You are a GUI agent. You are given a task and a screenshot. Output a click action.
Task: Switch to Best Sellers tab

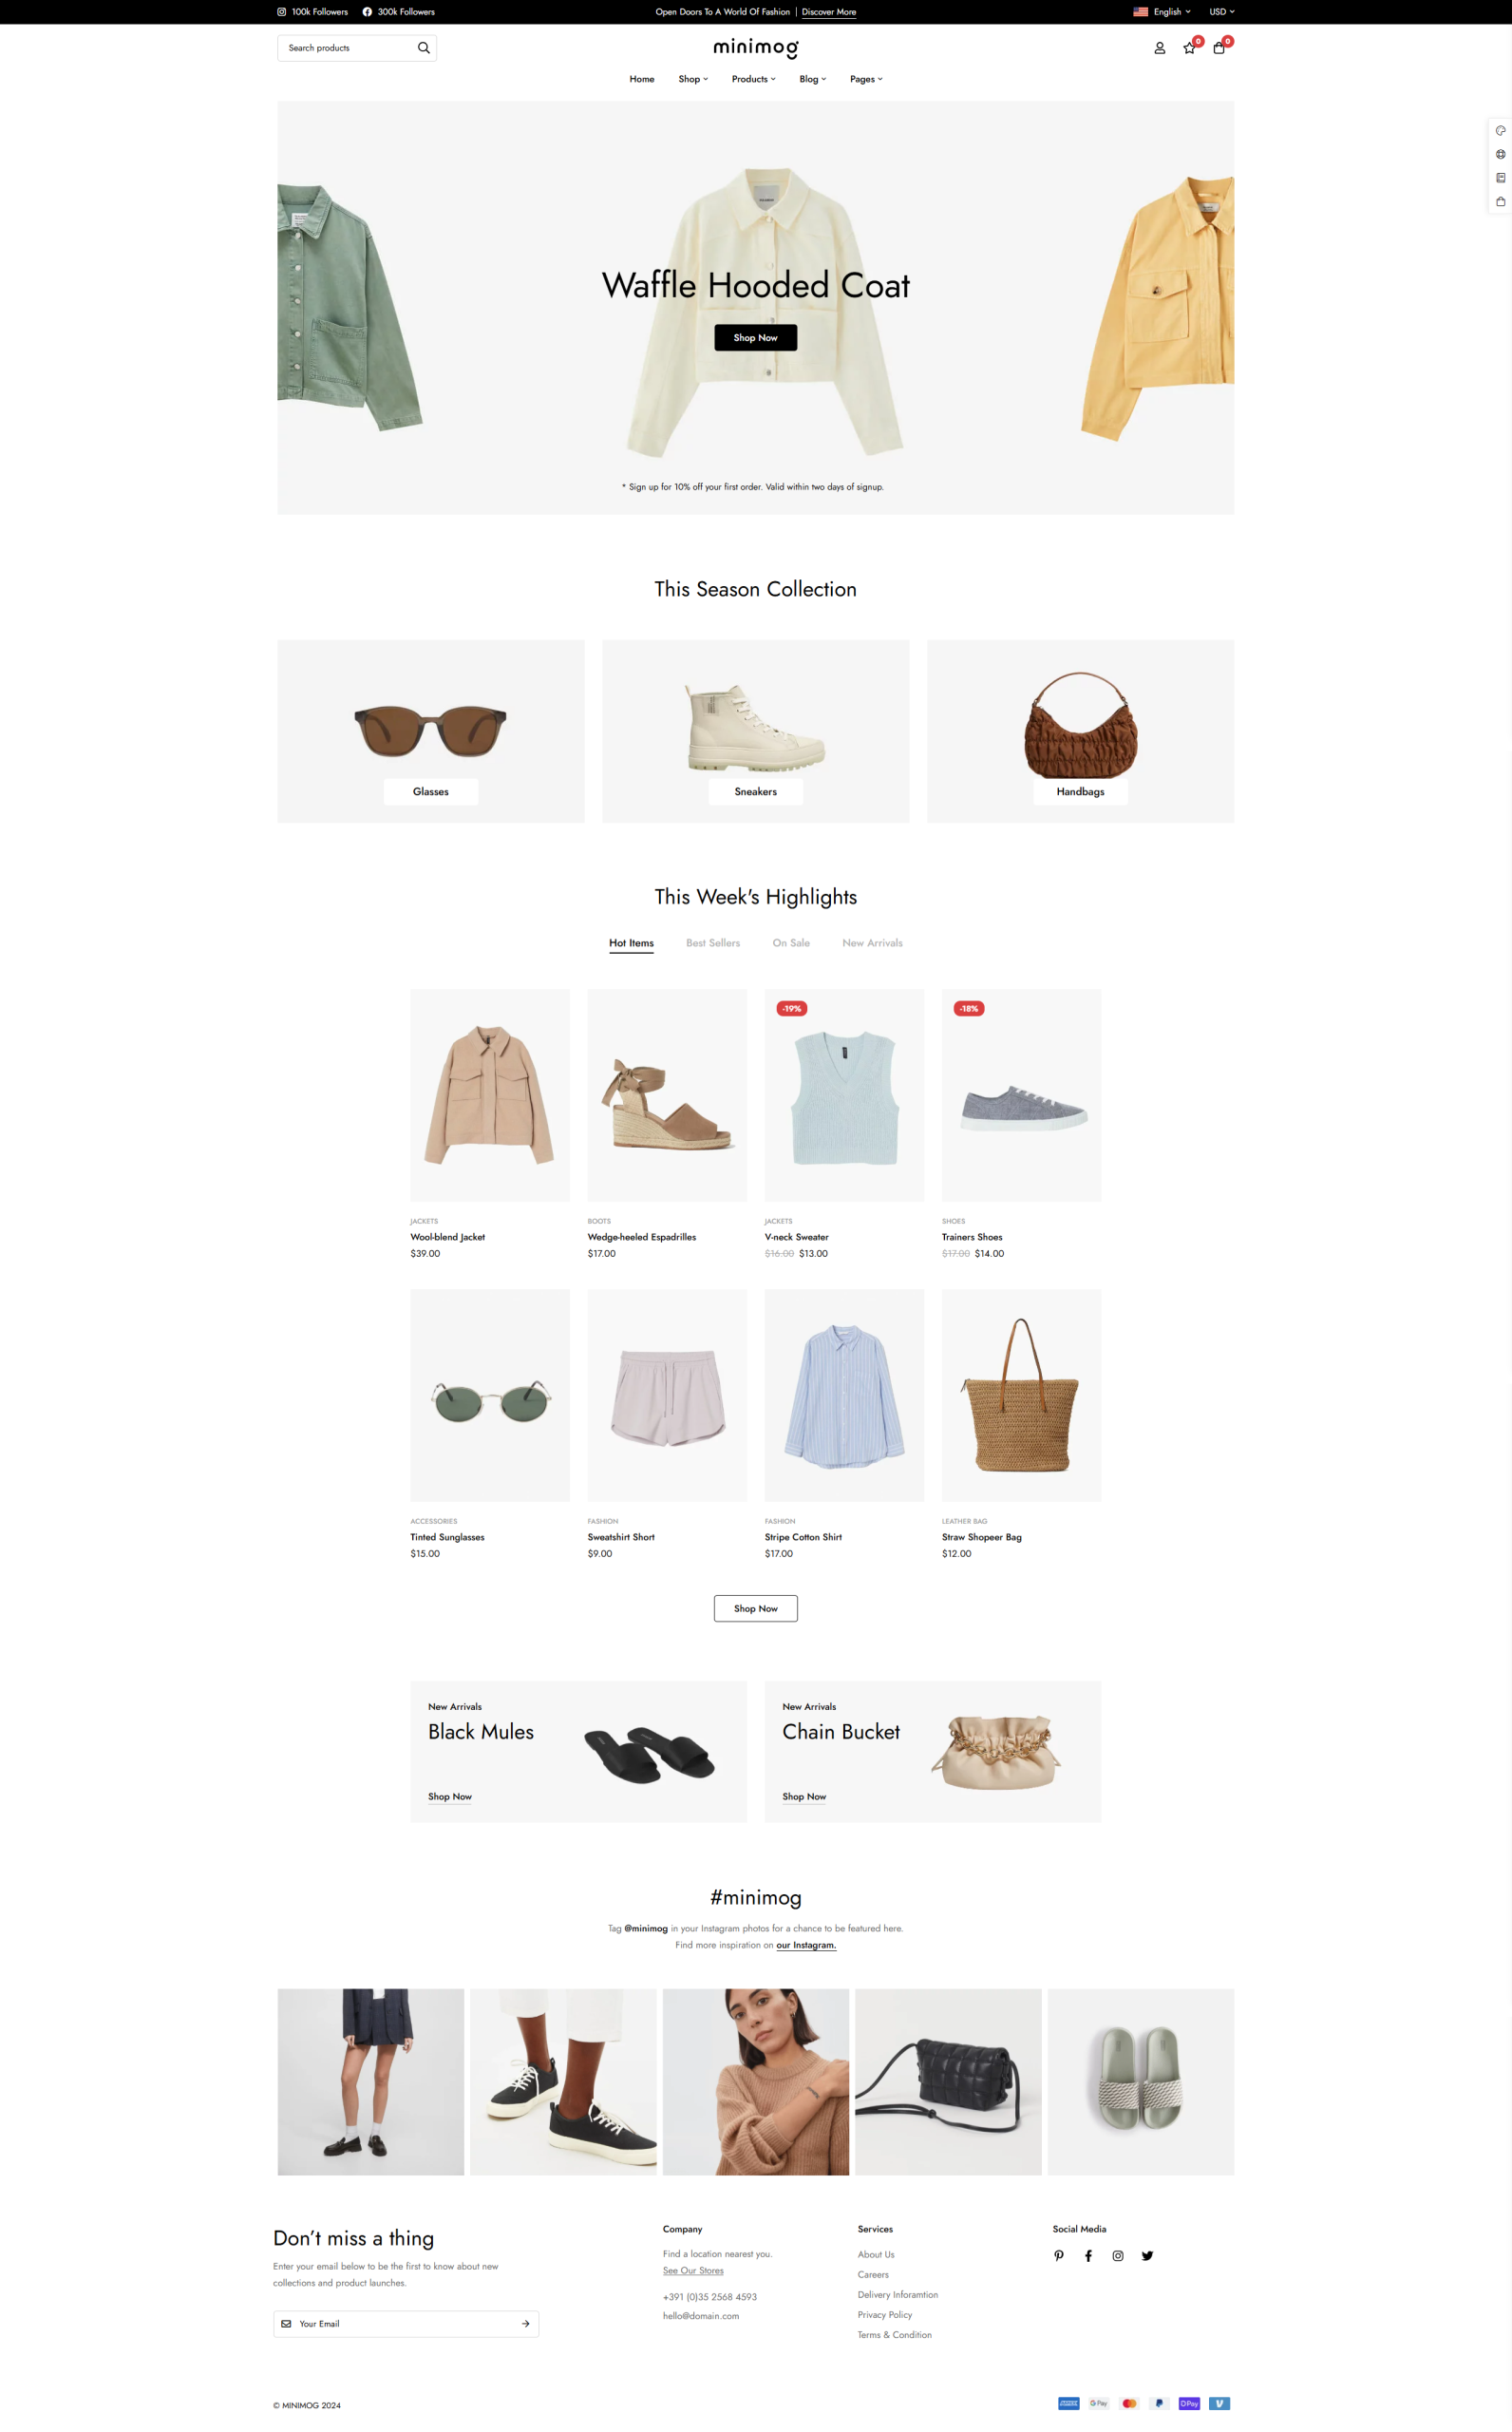[713, 943]
